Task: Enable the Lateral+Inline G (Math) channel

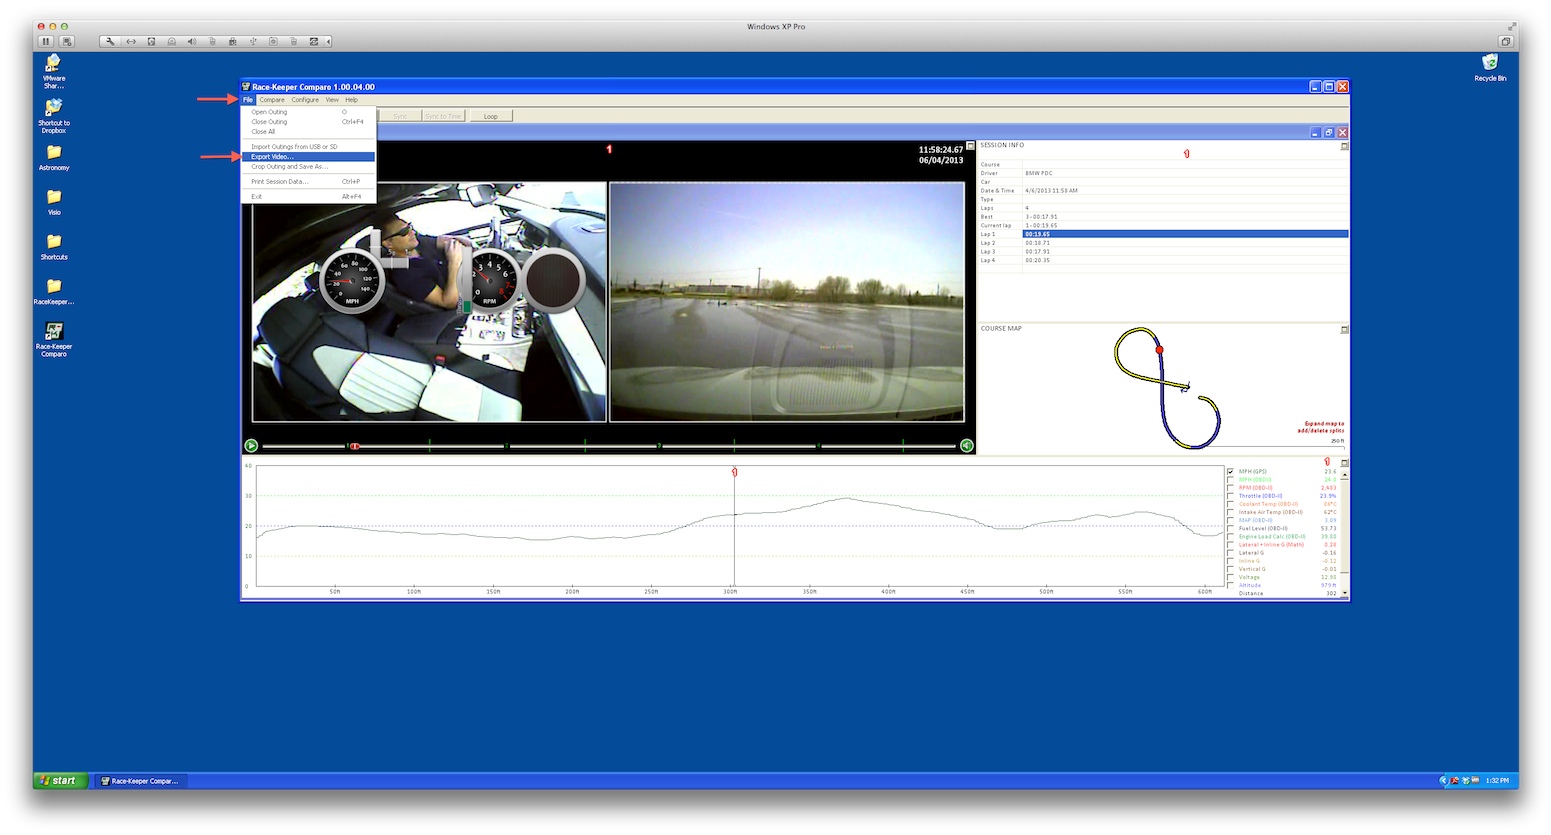Action: click(1231, 545)
